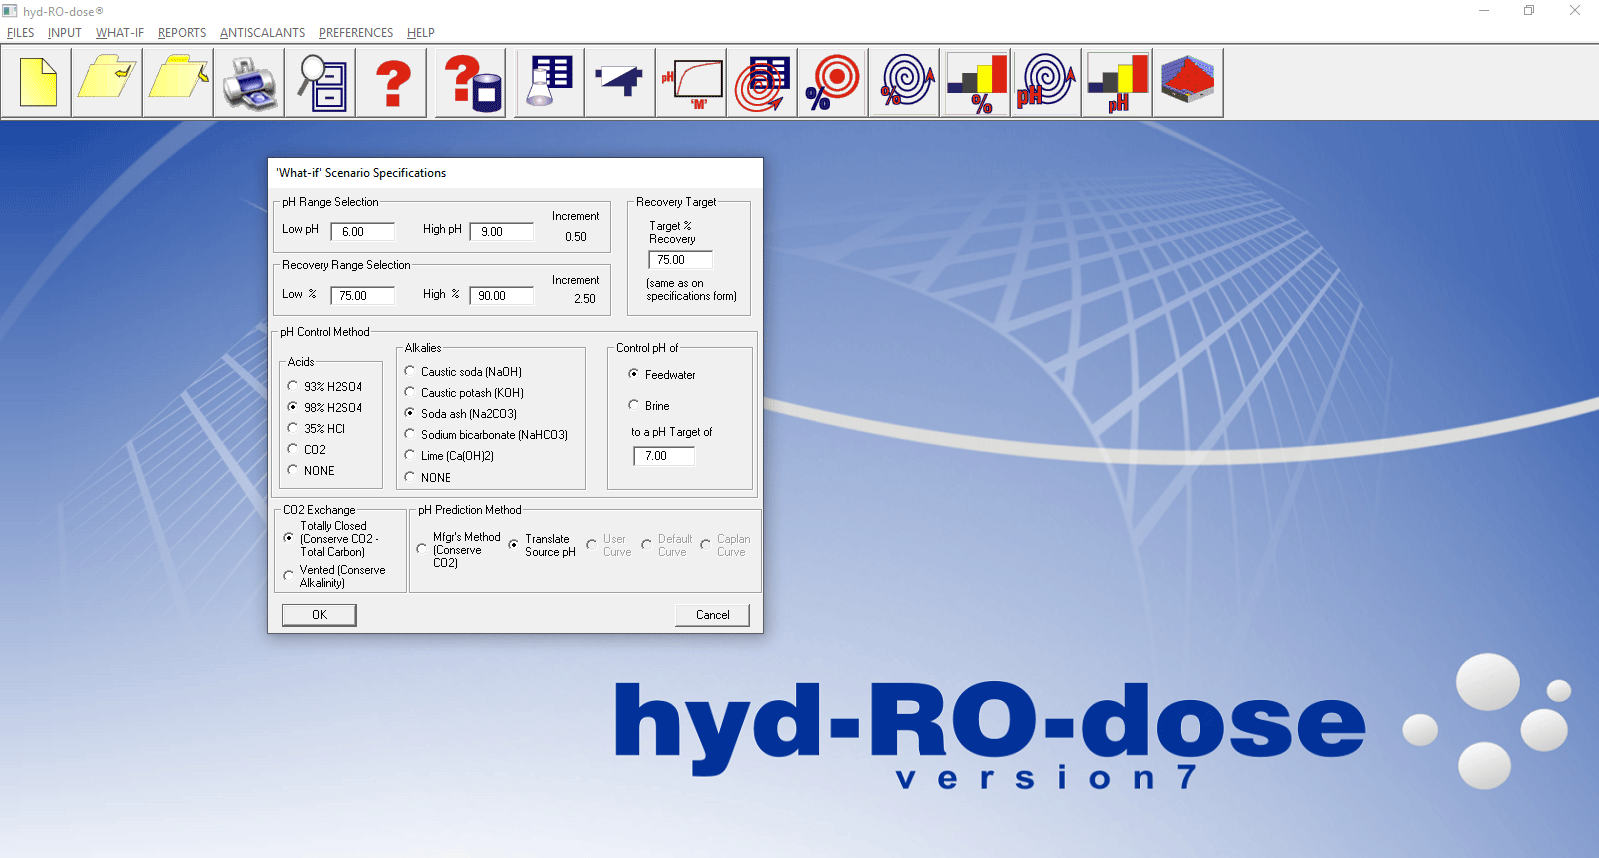
Task: Open the FILES menu
Action: 20,33
